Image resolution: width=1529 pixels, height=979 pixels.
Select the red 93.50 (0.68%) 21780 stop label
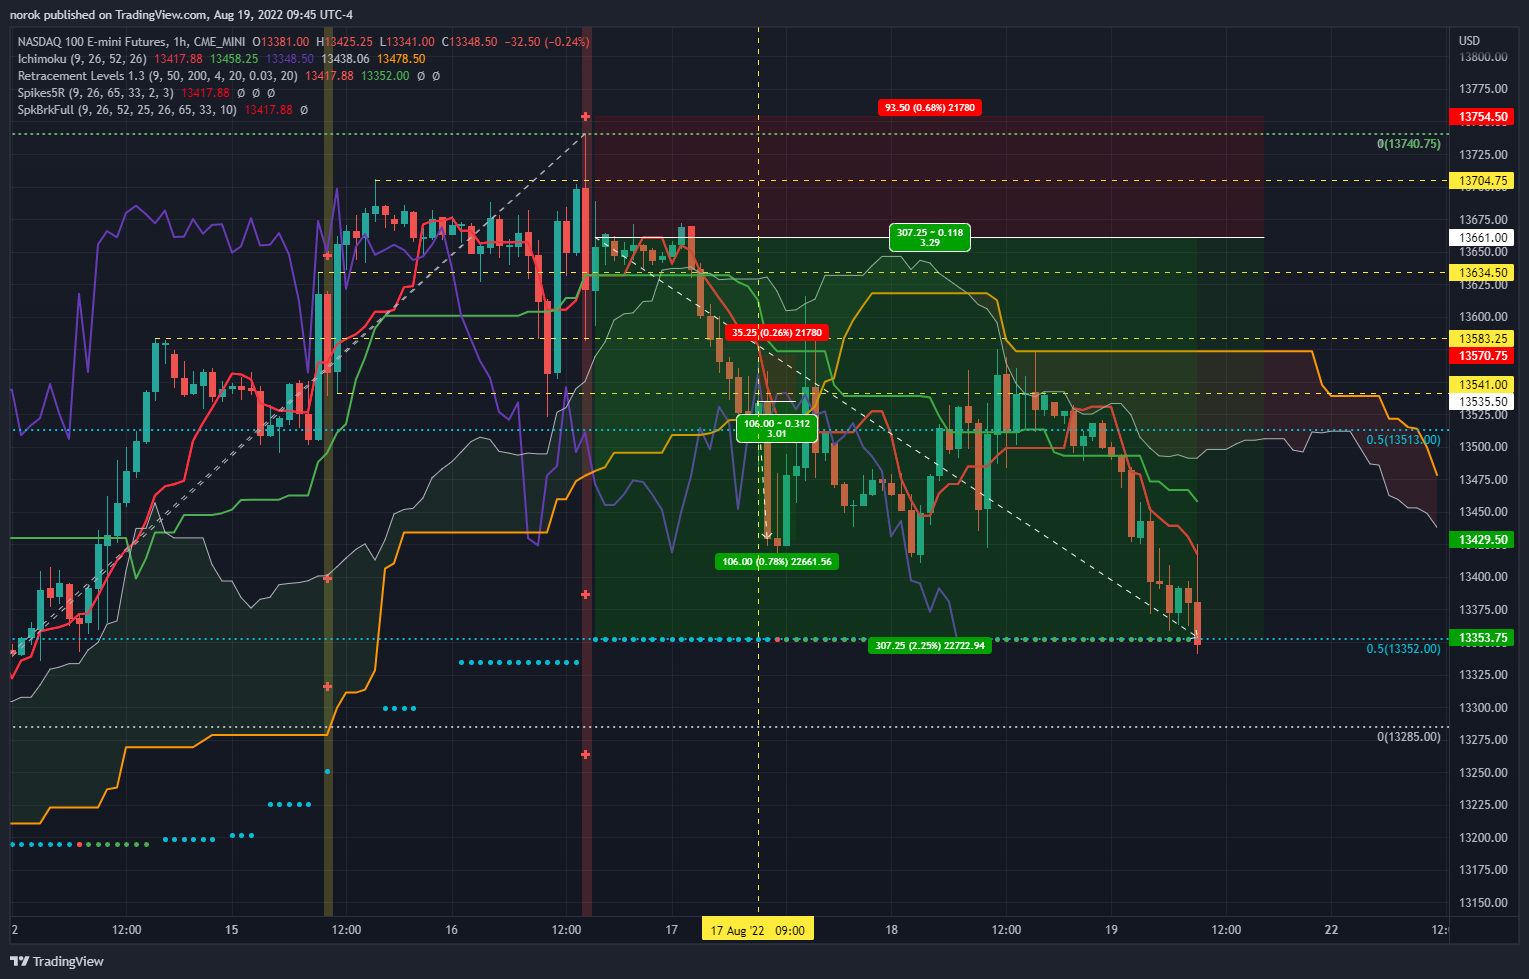point(930,107)
